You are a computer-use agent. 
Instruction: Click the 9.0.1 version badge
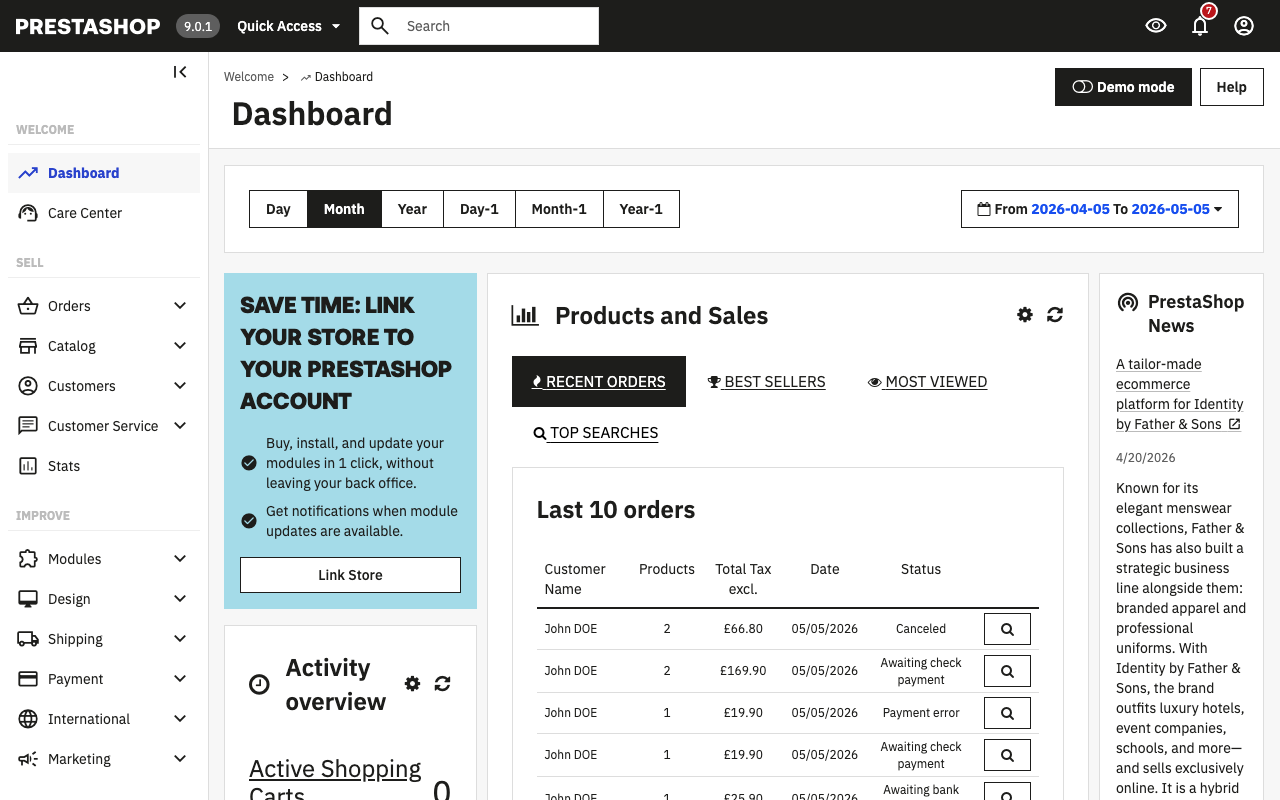click(198, 26)
